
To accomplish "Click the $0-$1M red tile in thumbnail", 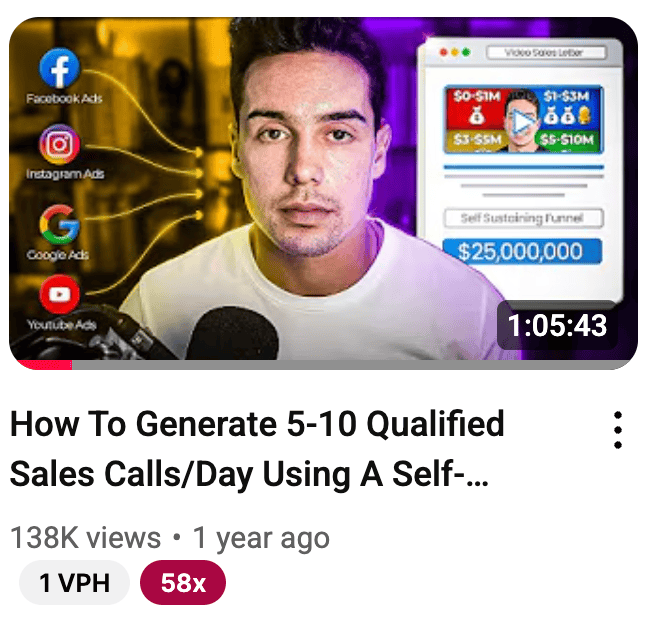I will pos(476,108).
